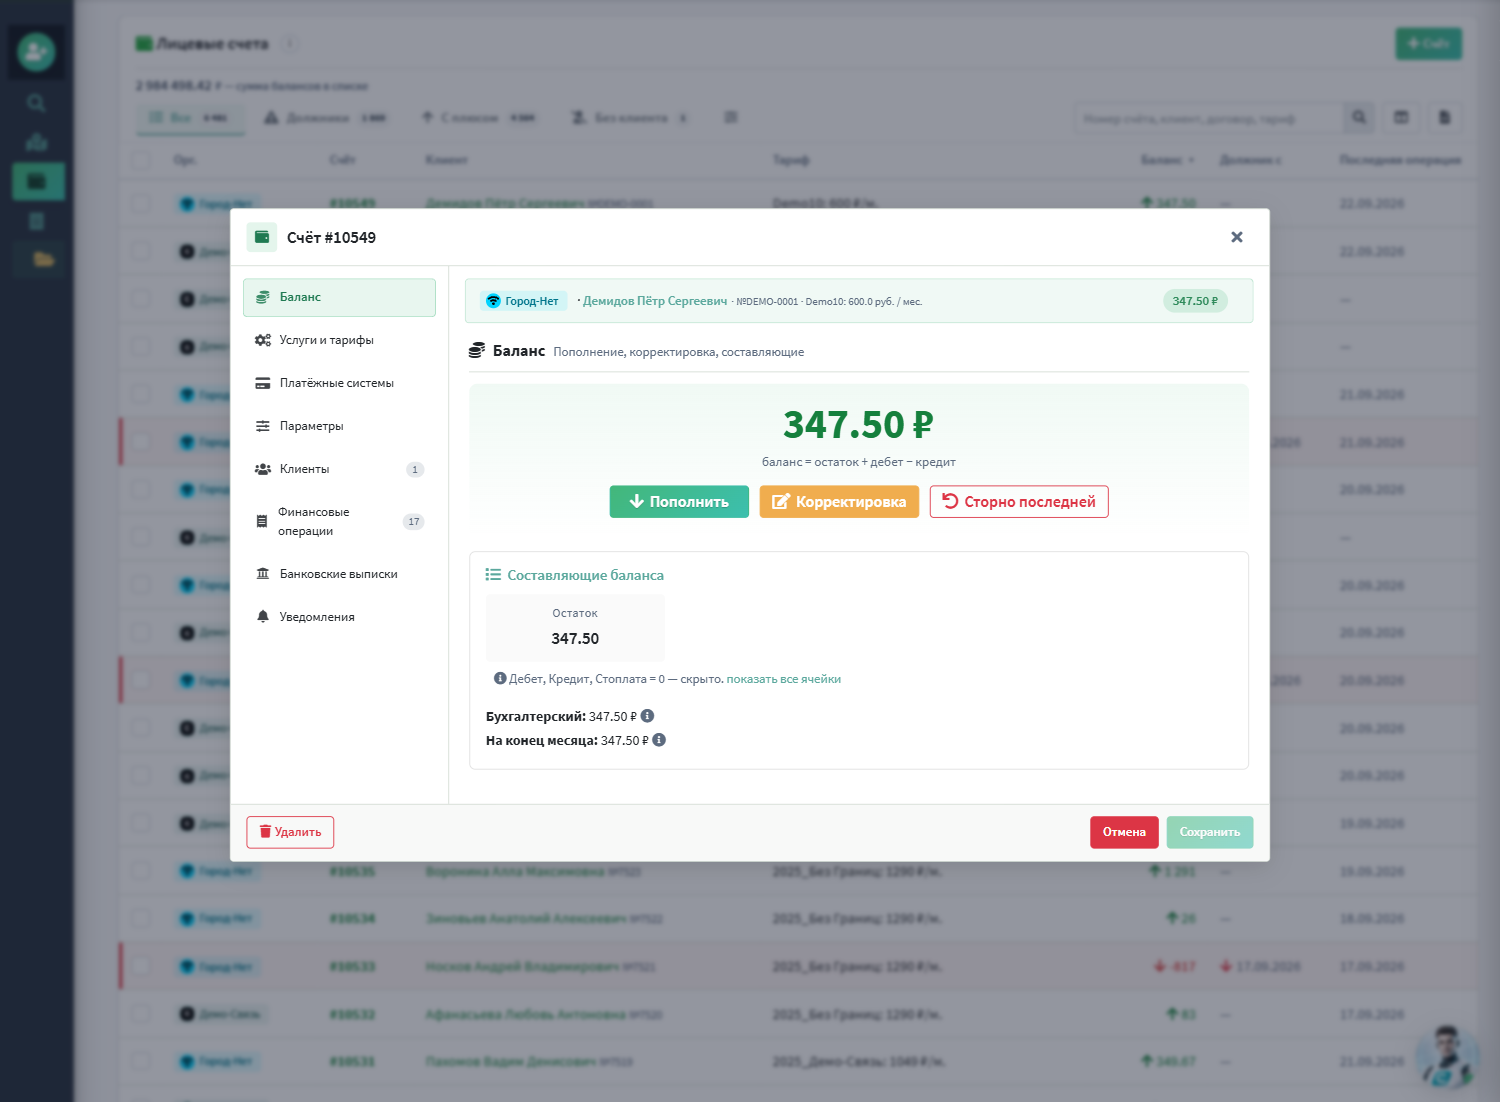The height and width of the screenshot is (1102, 1500).
Task: Click the red Удалить button
Action: [290, 832]
